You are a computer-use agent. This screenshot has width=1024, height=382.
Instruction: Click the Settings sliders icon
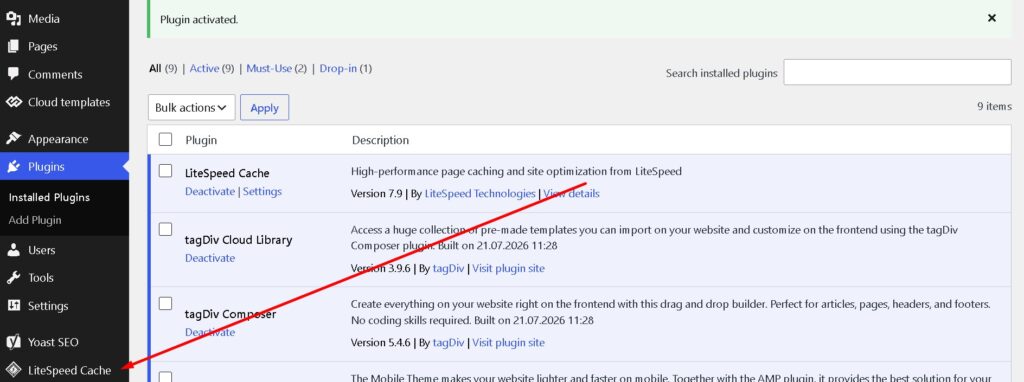click(14, 306)
